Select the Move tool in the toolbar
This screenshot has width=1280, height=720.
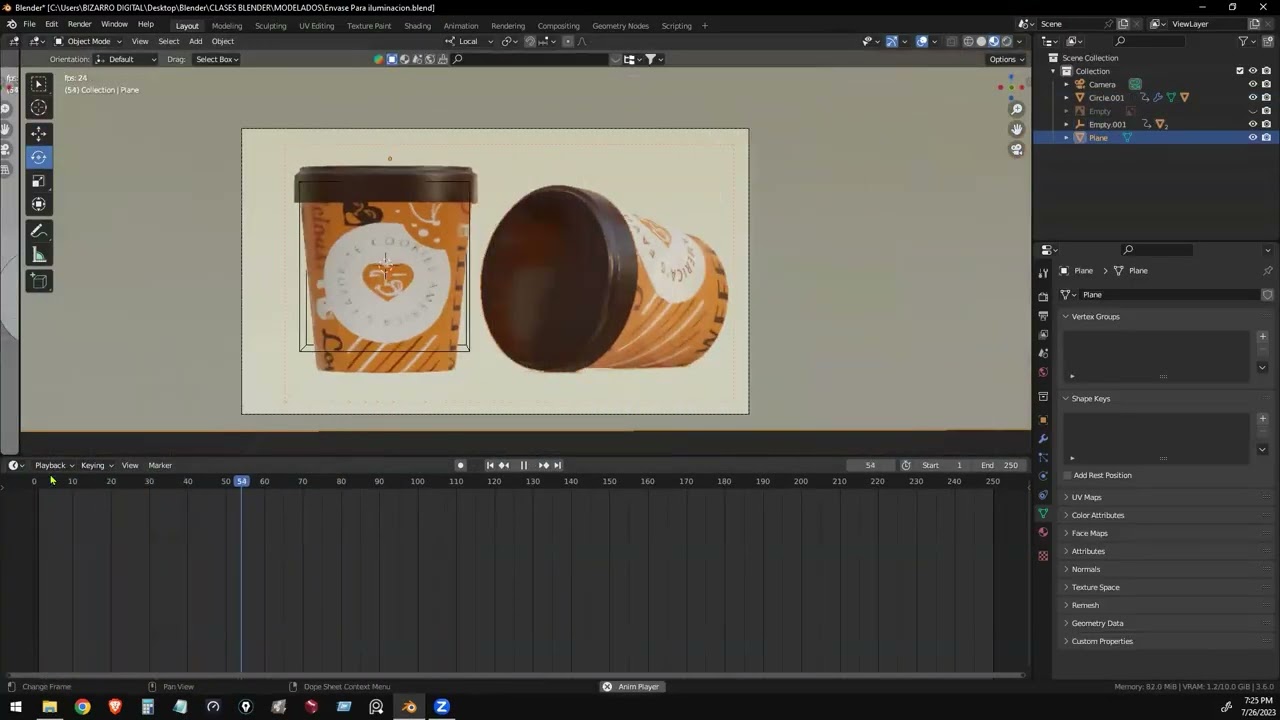click(x=39, y=133)
